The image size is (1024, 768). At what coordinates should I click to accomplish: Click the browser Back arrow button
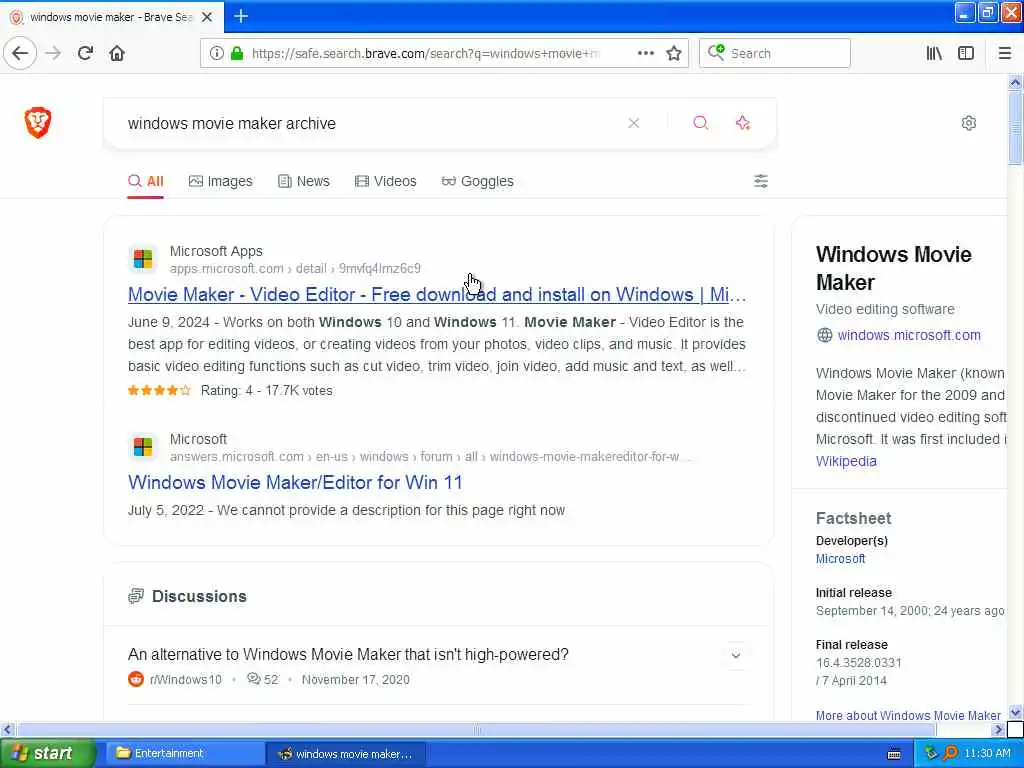coord(20,54)
